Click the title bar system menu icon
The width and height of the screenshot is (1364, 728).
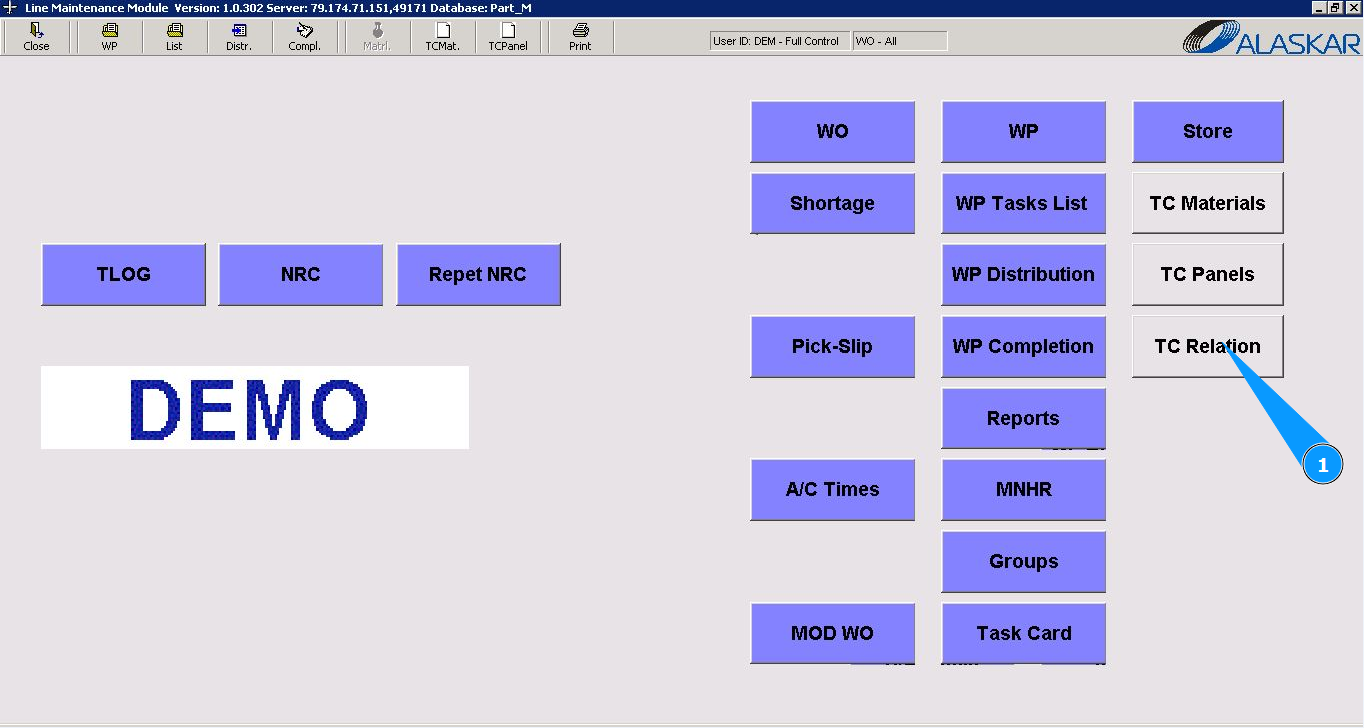10,7
